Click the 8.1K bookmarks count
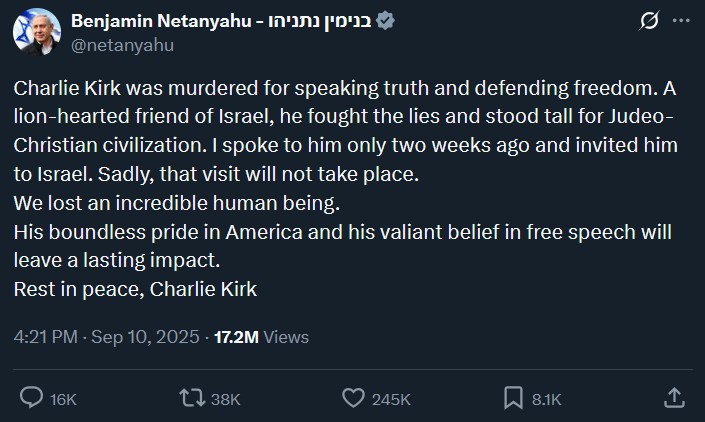 pos(547,399)
